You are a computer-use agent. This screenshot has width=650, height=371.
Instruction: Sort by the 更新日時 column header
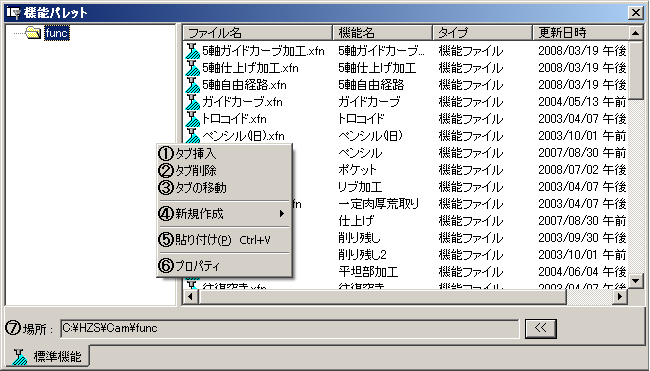(x=580, y=32)
